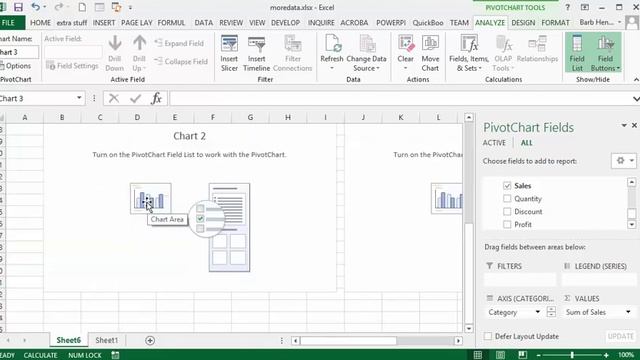Open field list tools gear dropdown
Screen dimensions: 640x360
click(624, 161)
